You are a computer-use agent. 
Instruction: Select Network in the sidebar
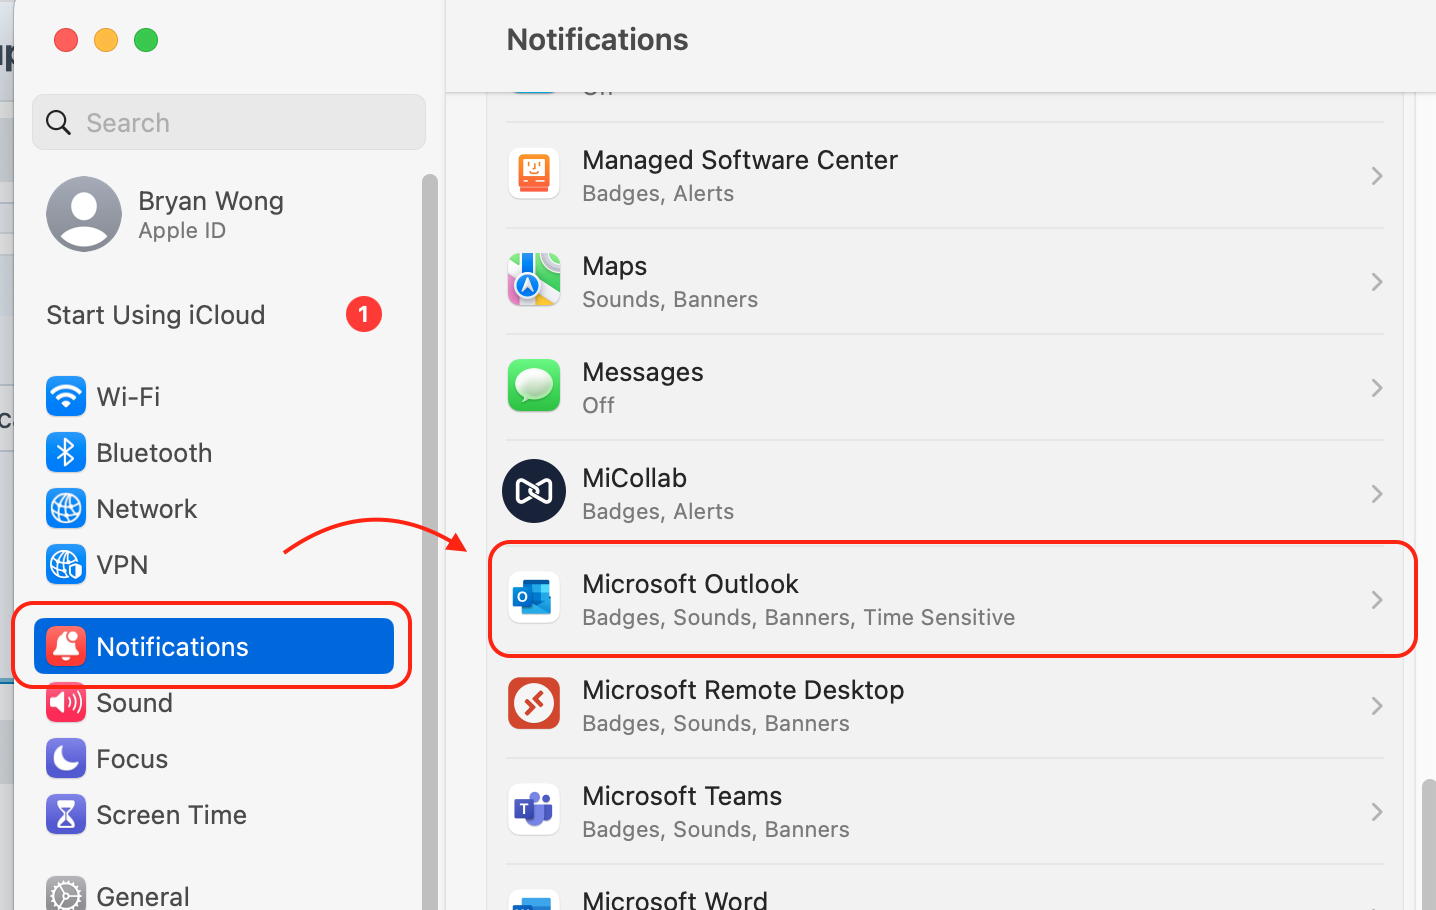(214, 508)
